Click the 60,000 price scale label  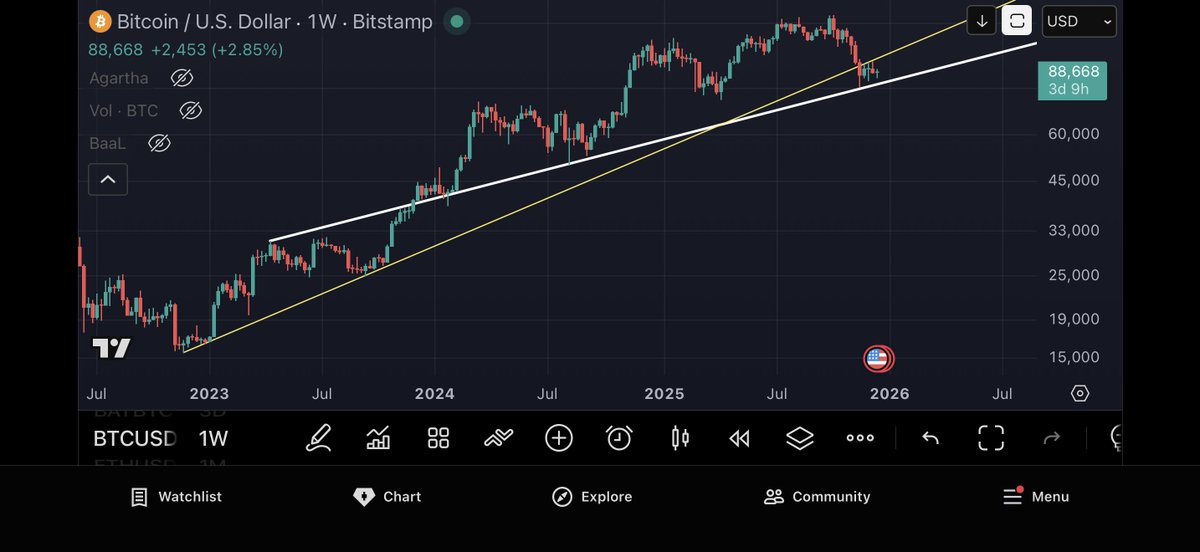[1072, 134]
